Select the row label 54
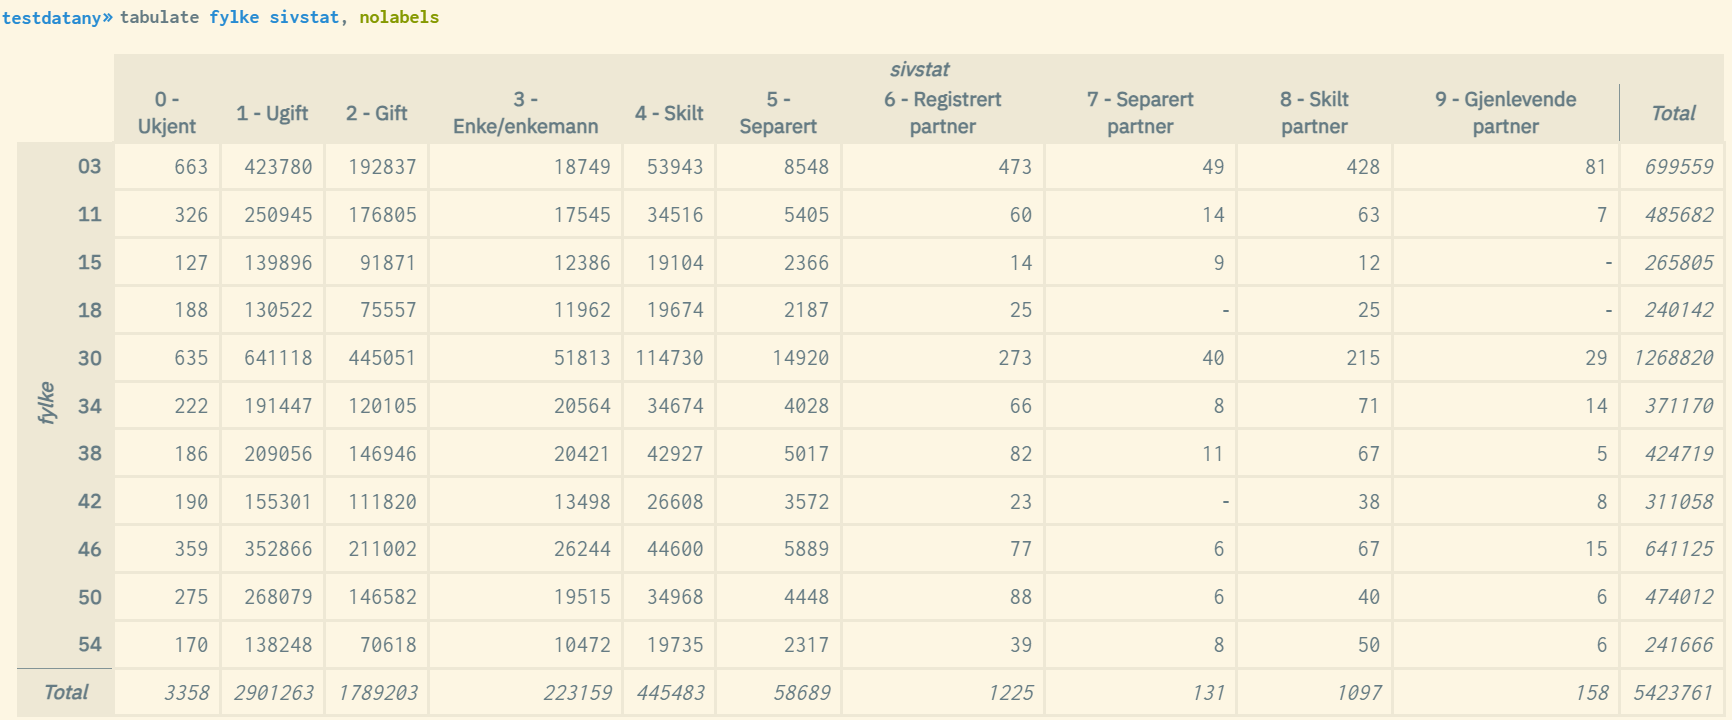The image size is (1732, 720). (90, 645)
